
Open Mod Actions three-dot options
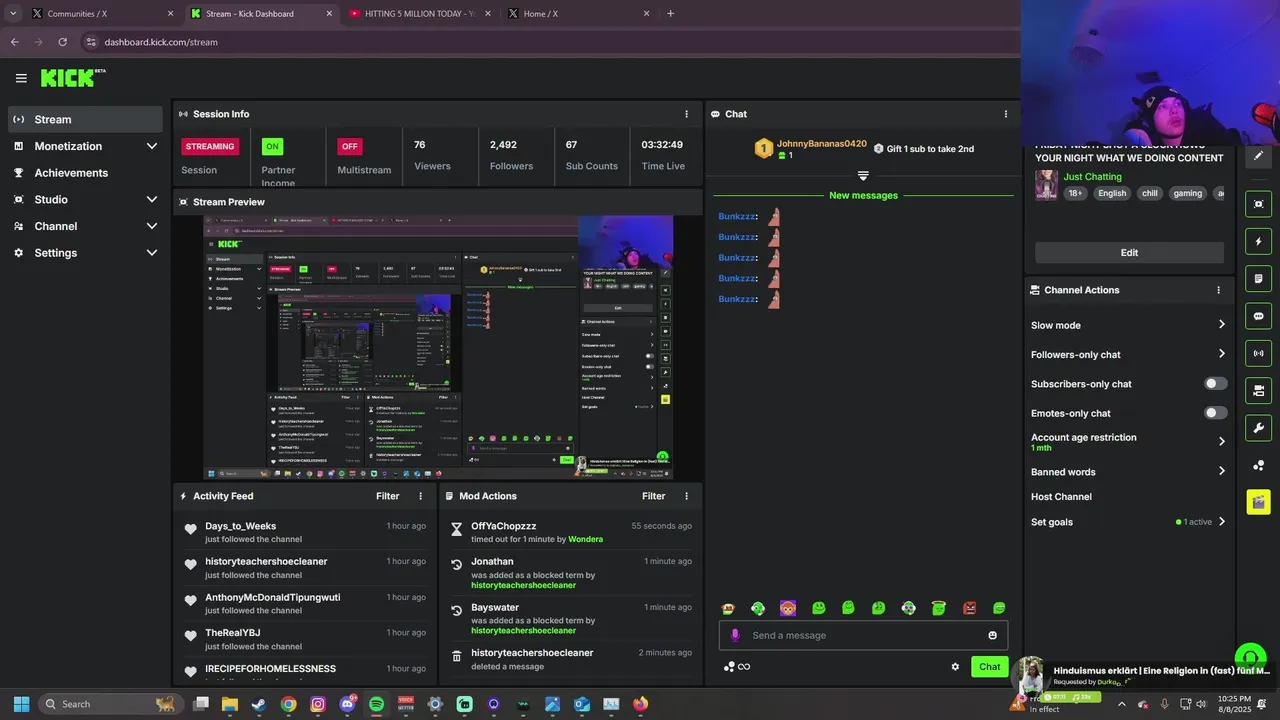pyautogui.click(x=686, y=496)
